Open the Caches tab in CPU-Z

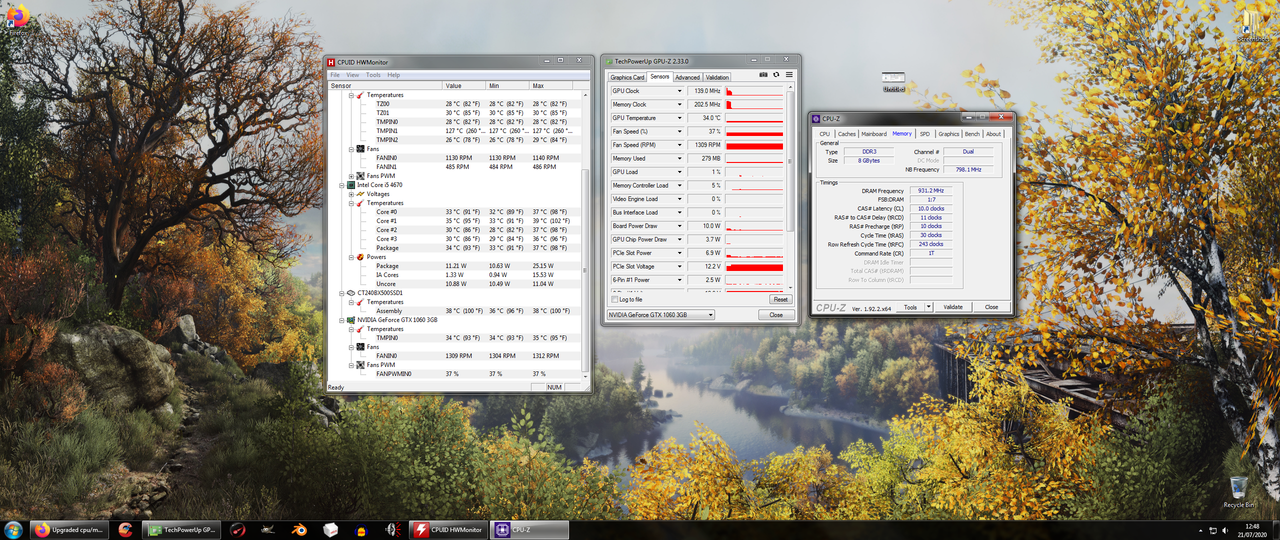click(846, 134)
